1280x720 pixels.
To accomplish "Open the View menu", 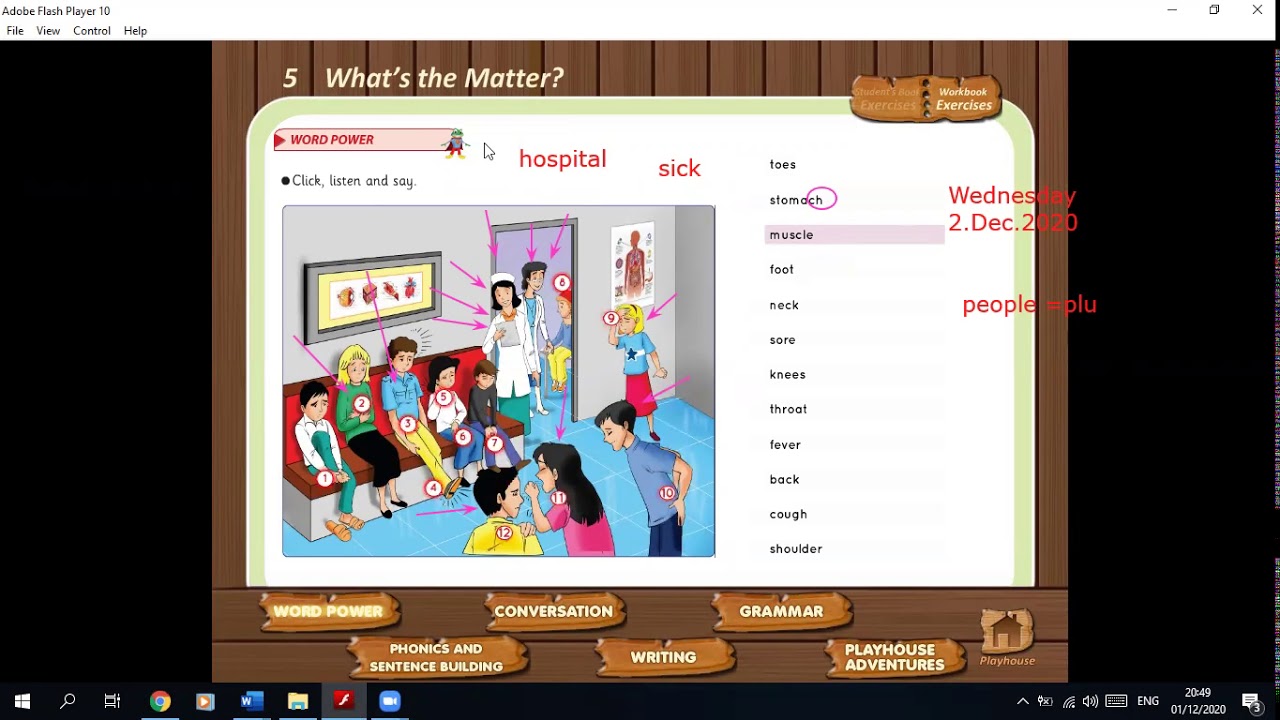I will [x=48, y=31].
